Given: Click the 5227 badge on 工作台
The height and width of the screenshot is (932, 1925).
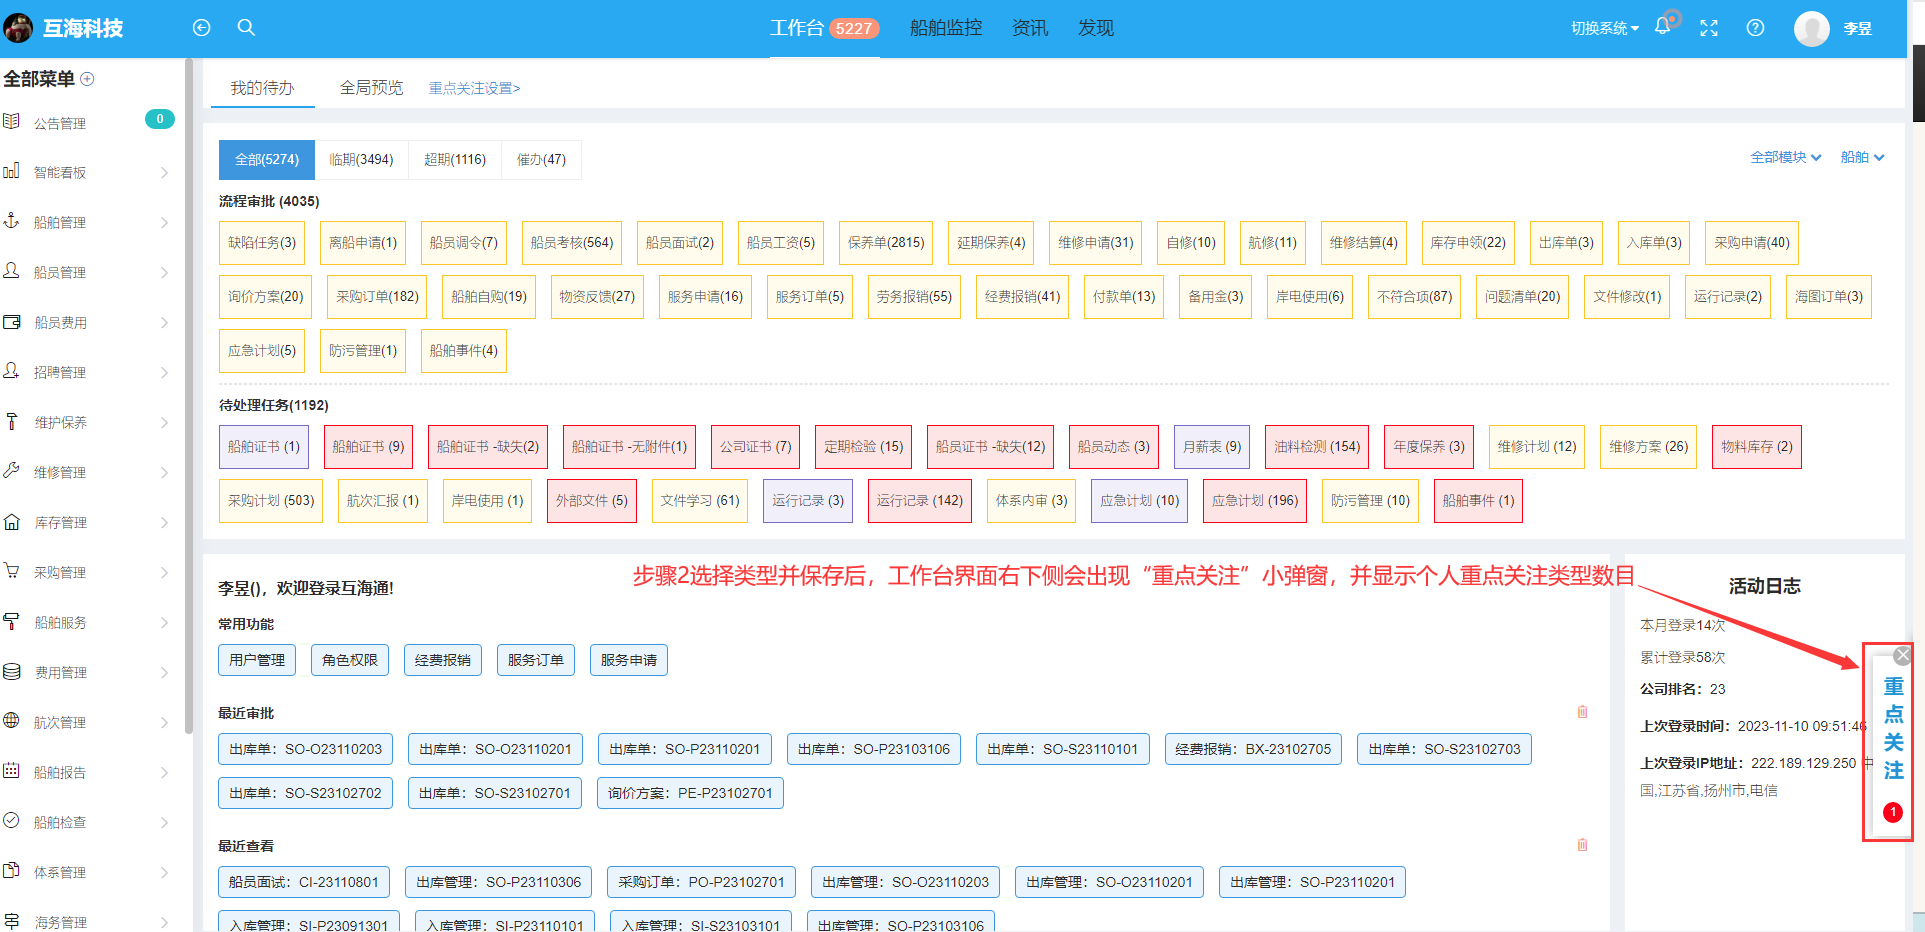Looking at the screenshot, I should point(854,28).
